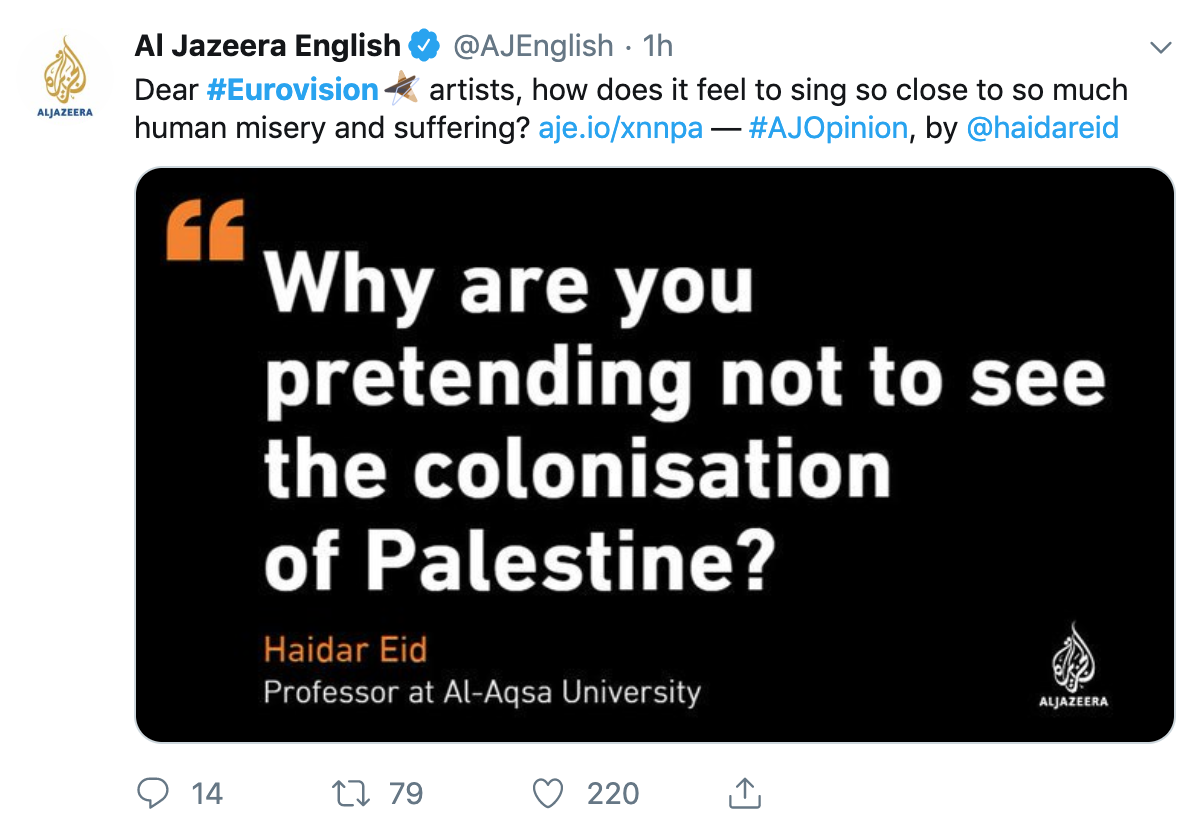
Task: Click the retweet count 79
Action: 405,794
